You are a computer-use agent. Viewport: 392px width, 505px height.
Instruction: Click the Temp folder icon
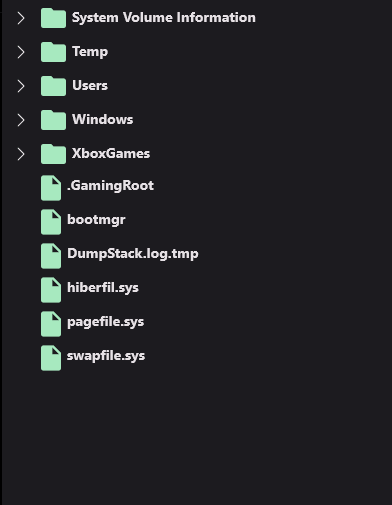point(53,52)
